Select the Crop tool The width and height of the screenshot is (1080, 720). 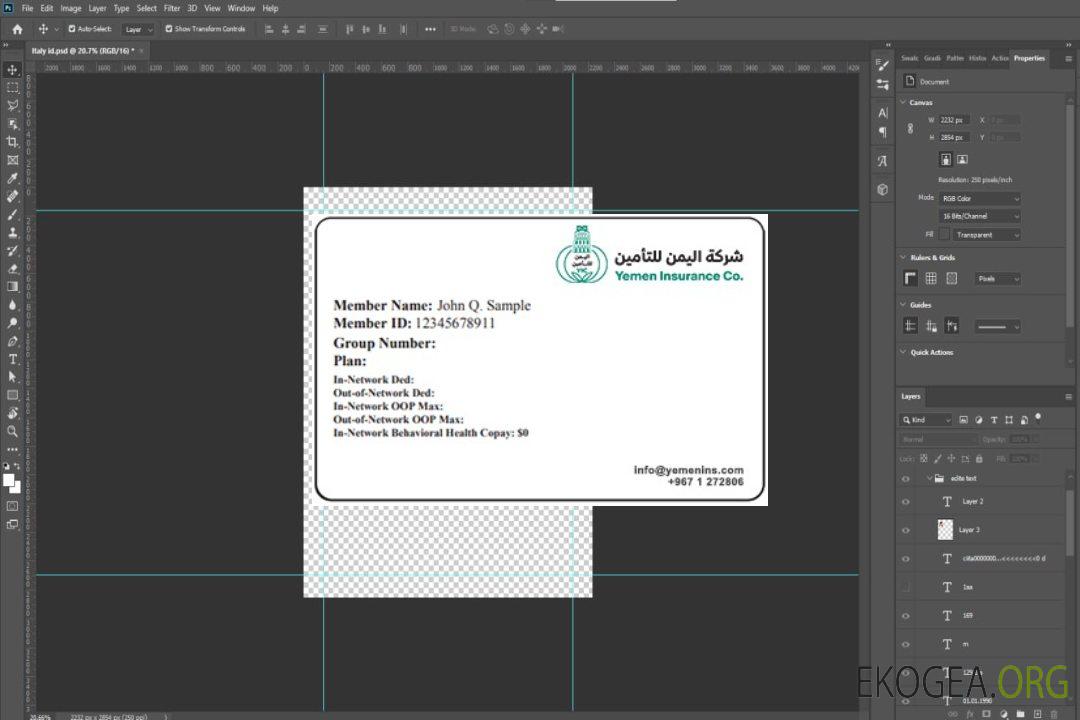[x=13, y=142]
